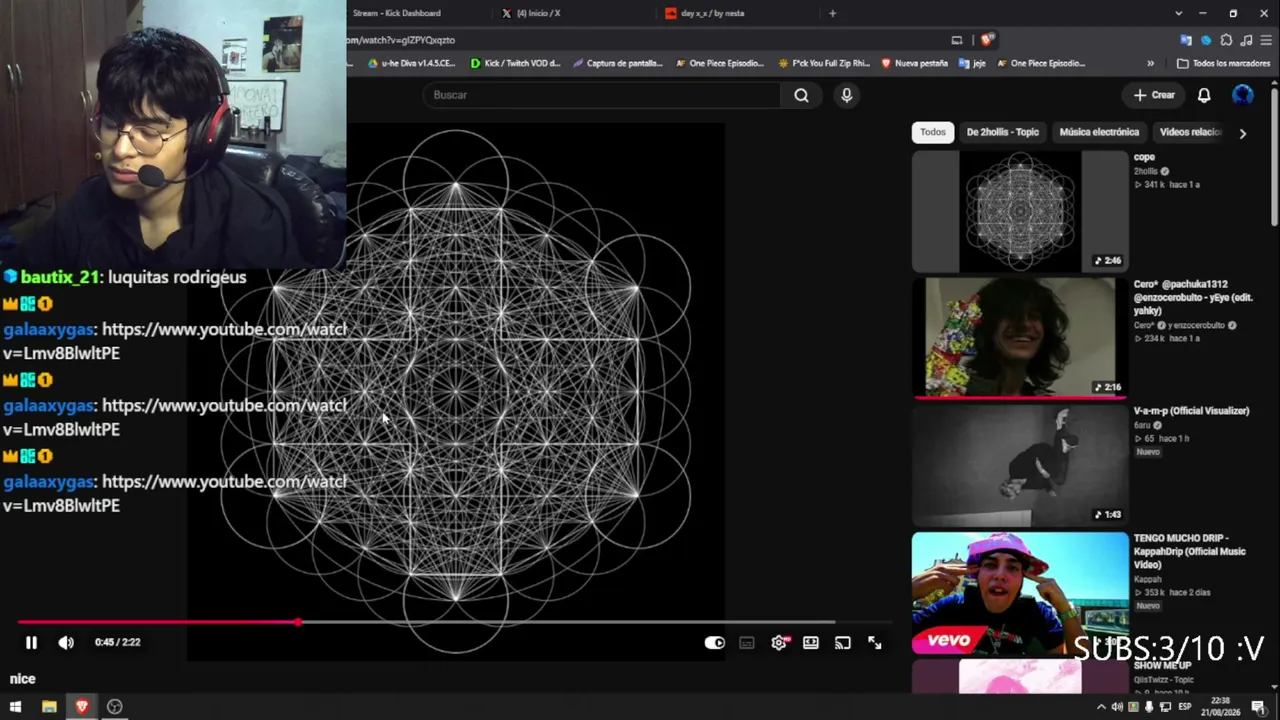Viewport: 1280px width, 720px height.
Task: Expand the hidden bookmarks chevron
Action: [1150, 63]
